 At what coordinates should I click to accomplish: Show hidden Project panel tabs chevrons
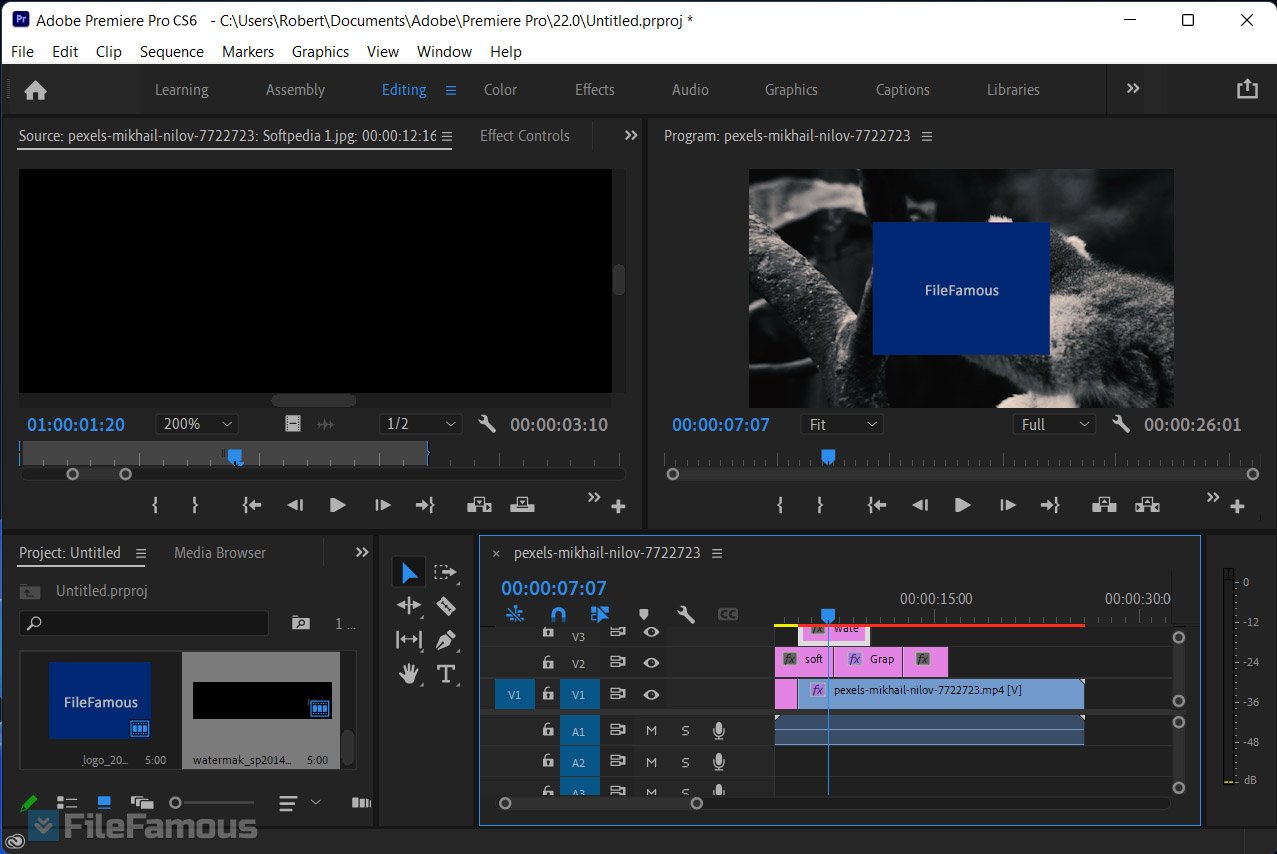(x=362, y=552)
